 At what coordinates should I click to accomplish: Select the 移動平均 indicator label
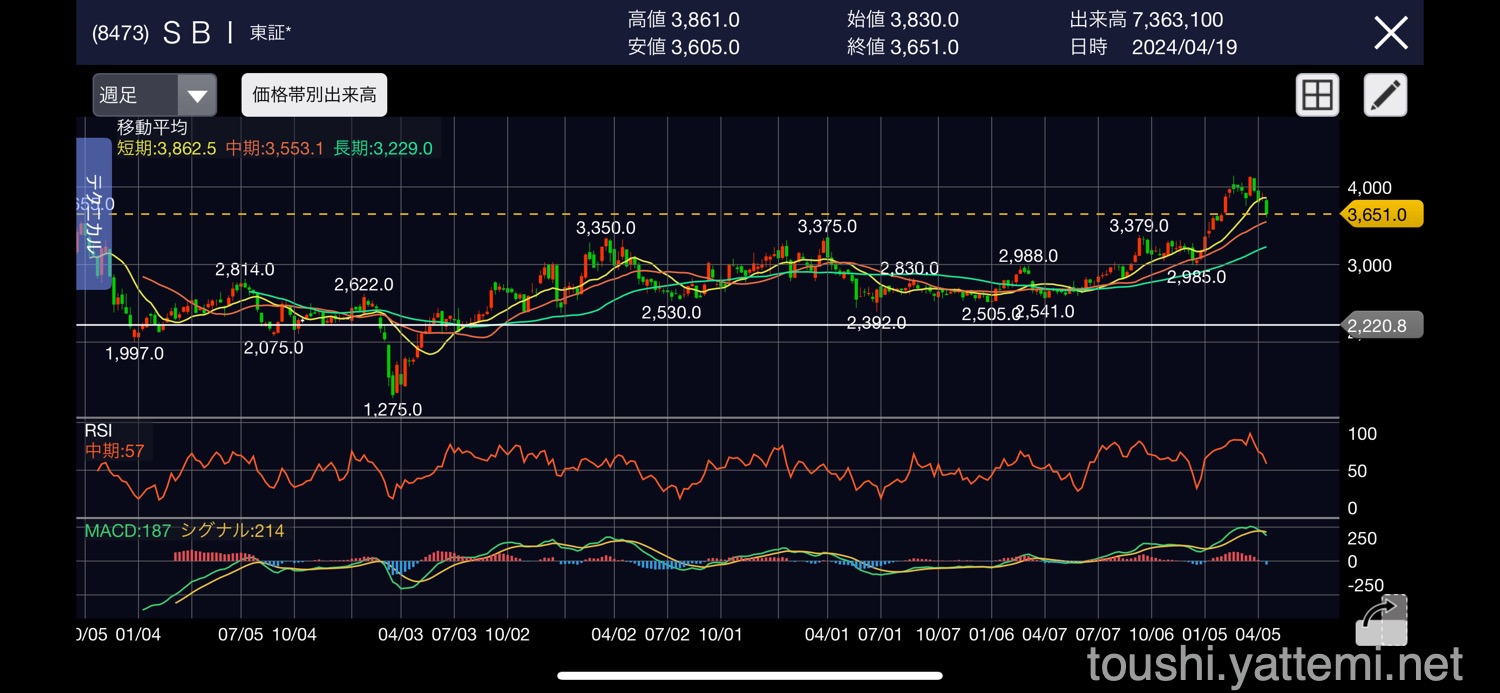152,128
